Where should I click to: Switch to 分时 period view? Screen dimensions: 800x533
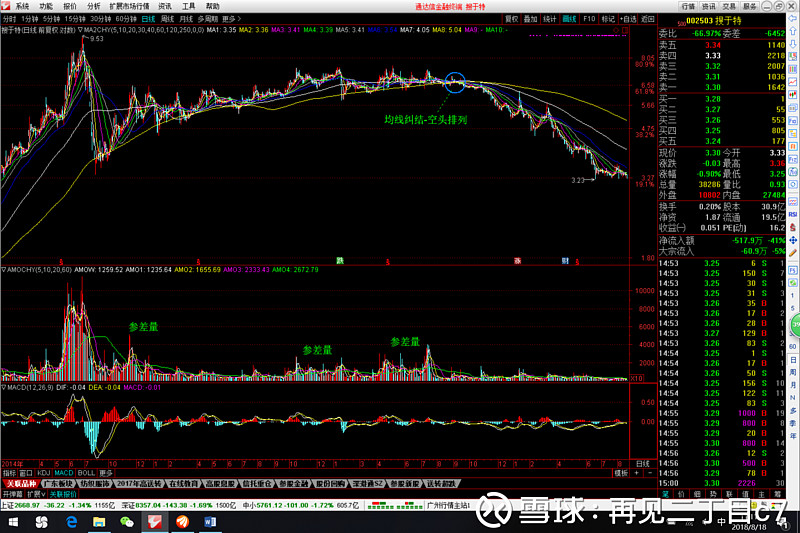(x=9, y=19)
